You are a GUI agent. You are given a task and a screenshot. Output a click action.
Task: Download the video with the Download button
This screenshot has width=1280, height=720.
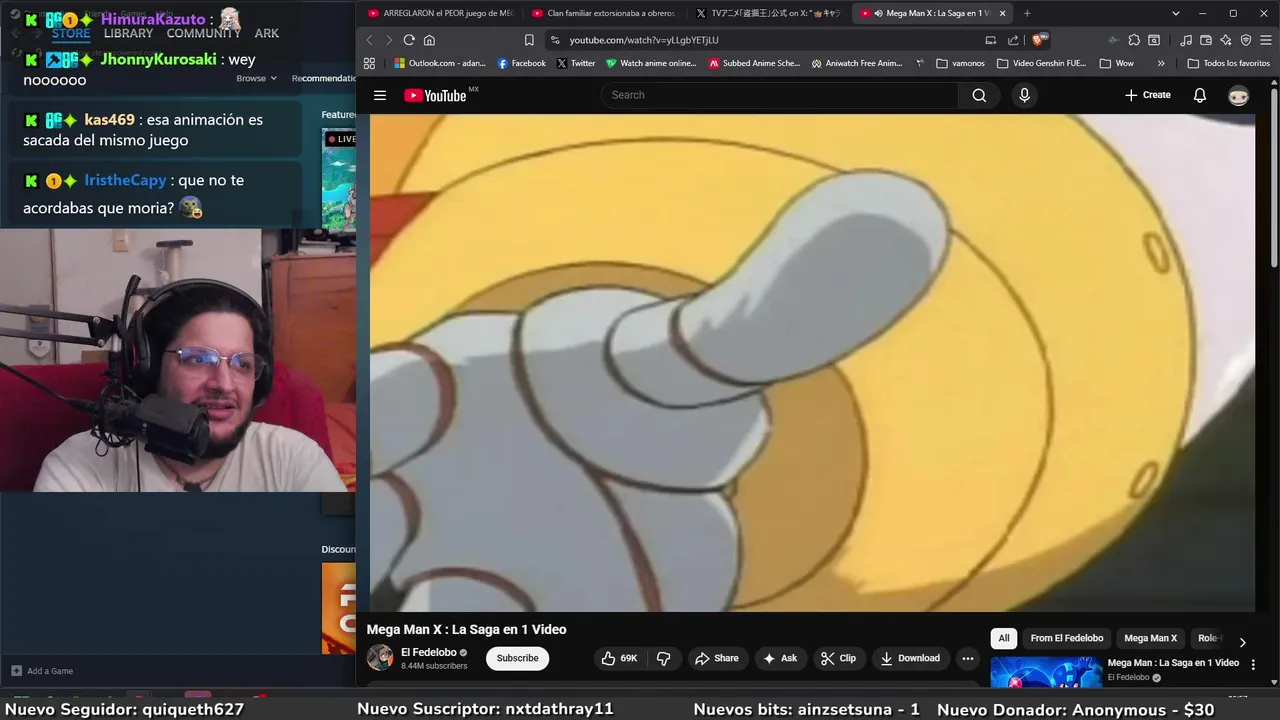(909, 658)
